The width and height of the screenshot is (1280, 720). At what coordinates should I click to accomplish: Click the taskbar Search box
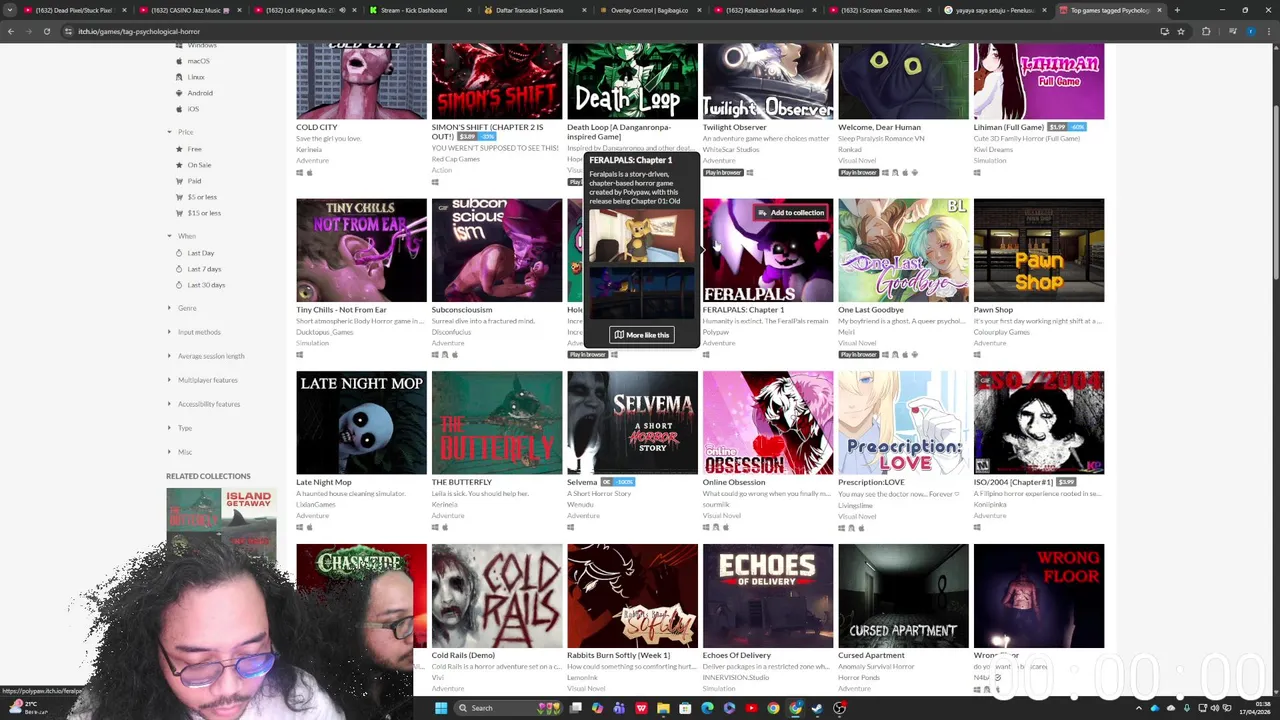click(x=508, y=708)
